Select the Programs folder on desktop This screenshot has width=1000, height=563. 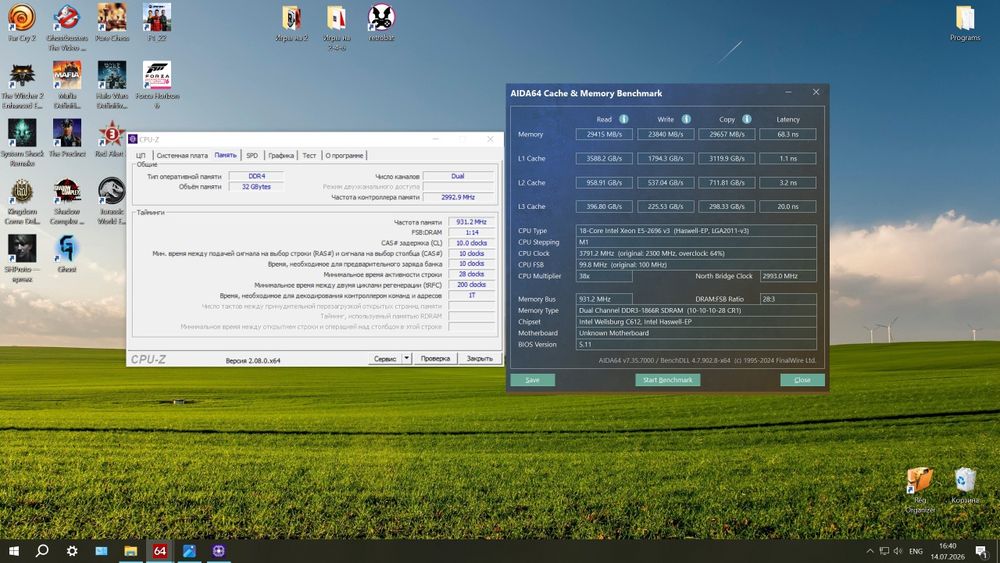click(965, 23)
